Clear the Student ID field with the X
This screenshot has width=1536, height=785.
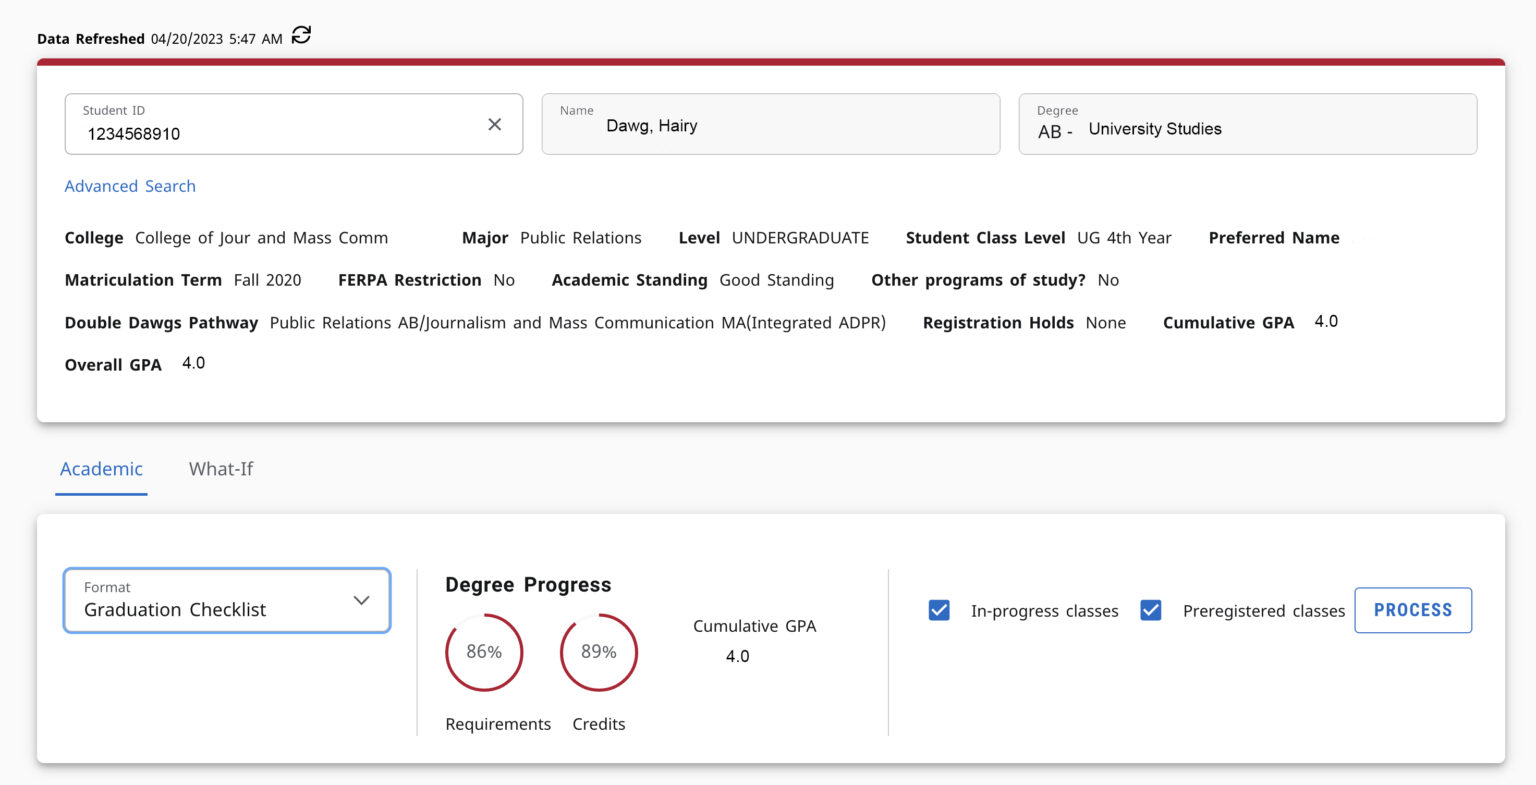tap(495, 124)
